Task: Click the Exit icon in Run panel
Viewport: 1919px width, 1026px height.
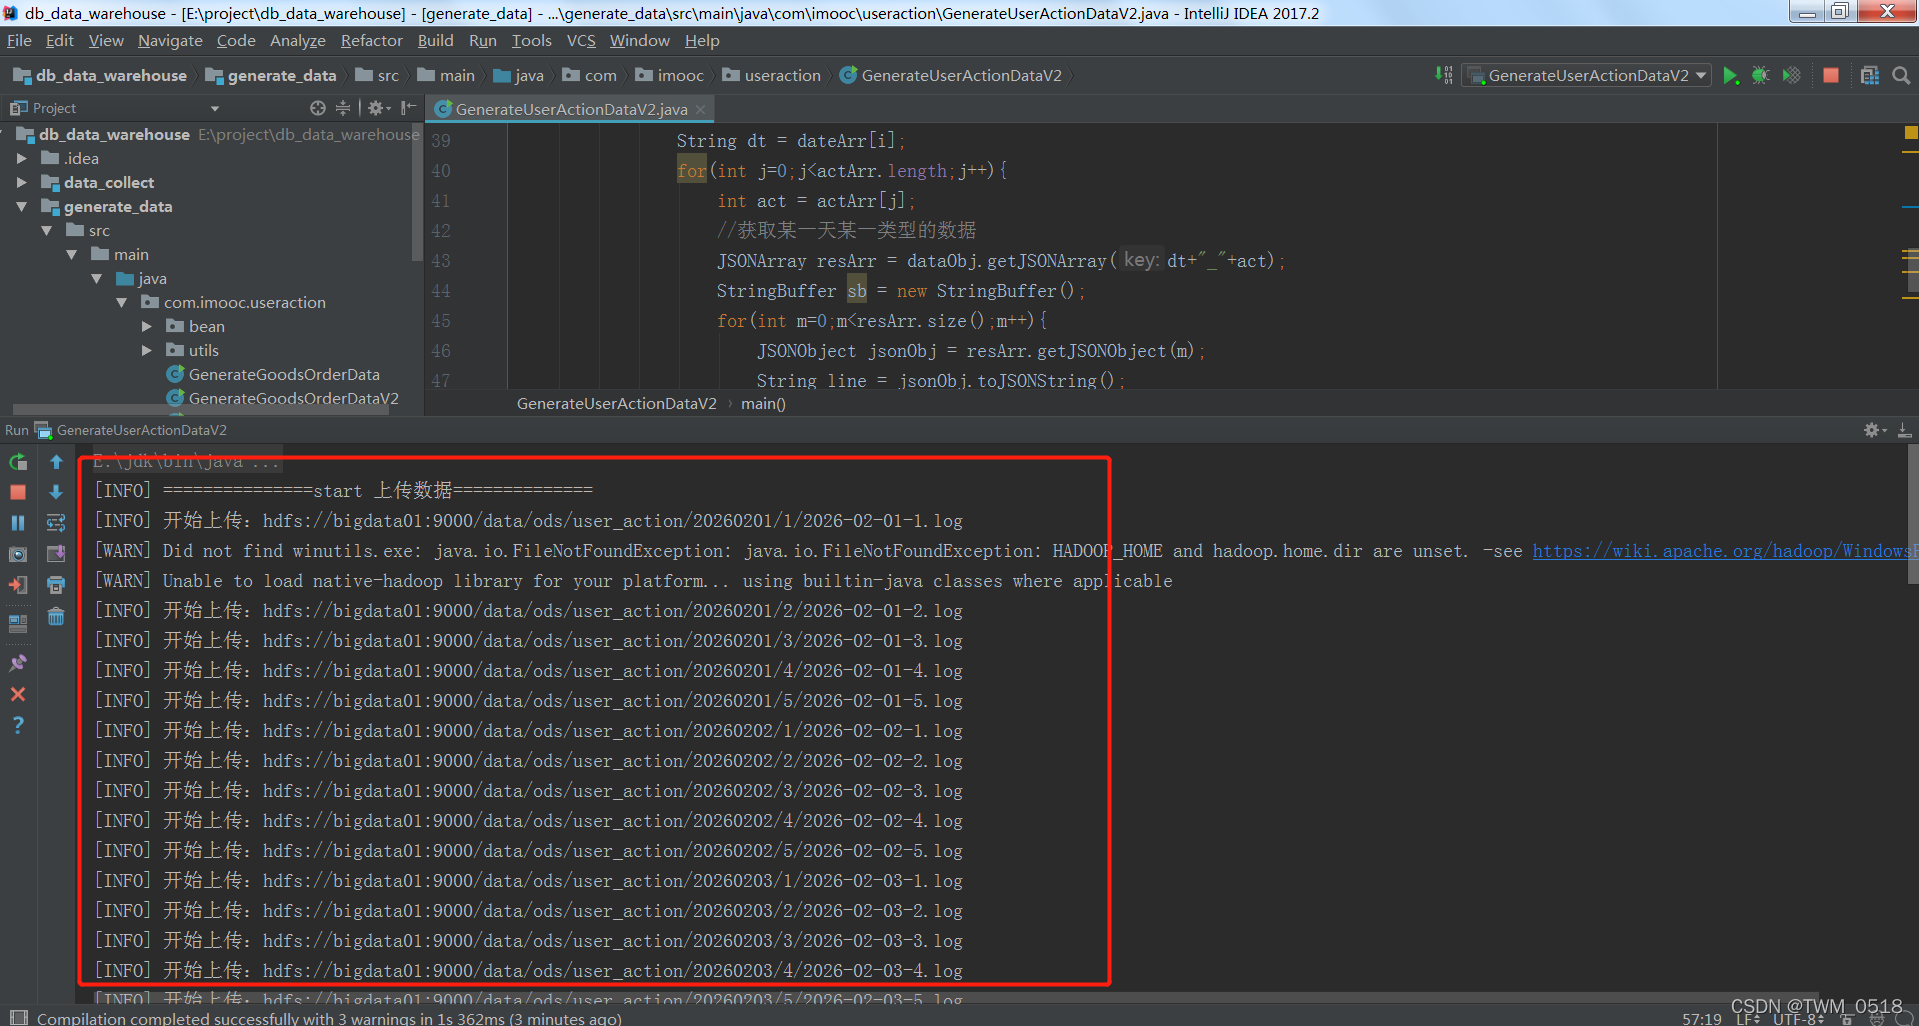Action: 18,585
